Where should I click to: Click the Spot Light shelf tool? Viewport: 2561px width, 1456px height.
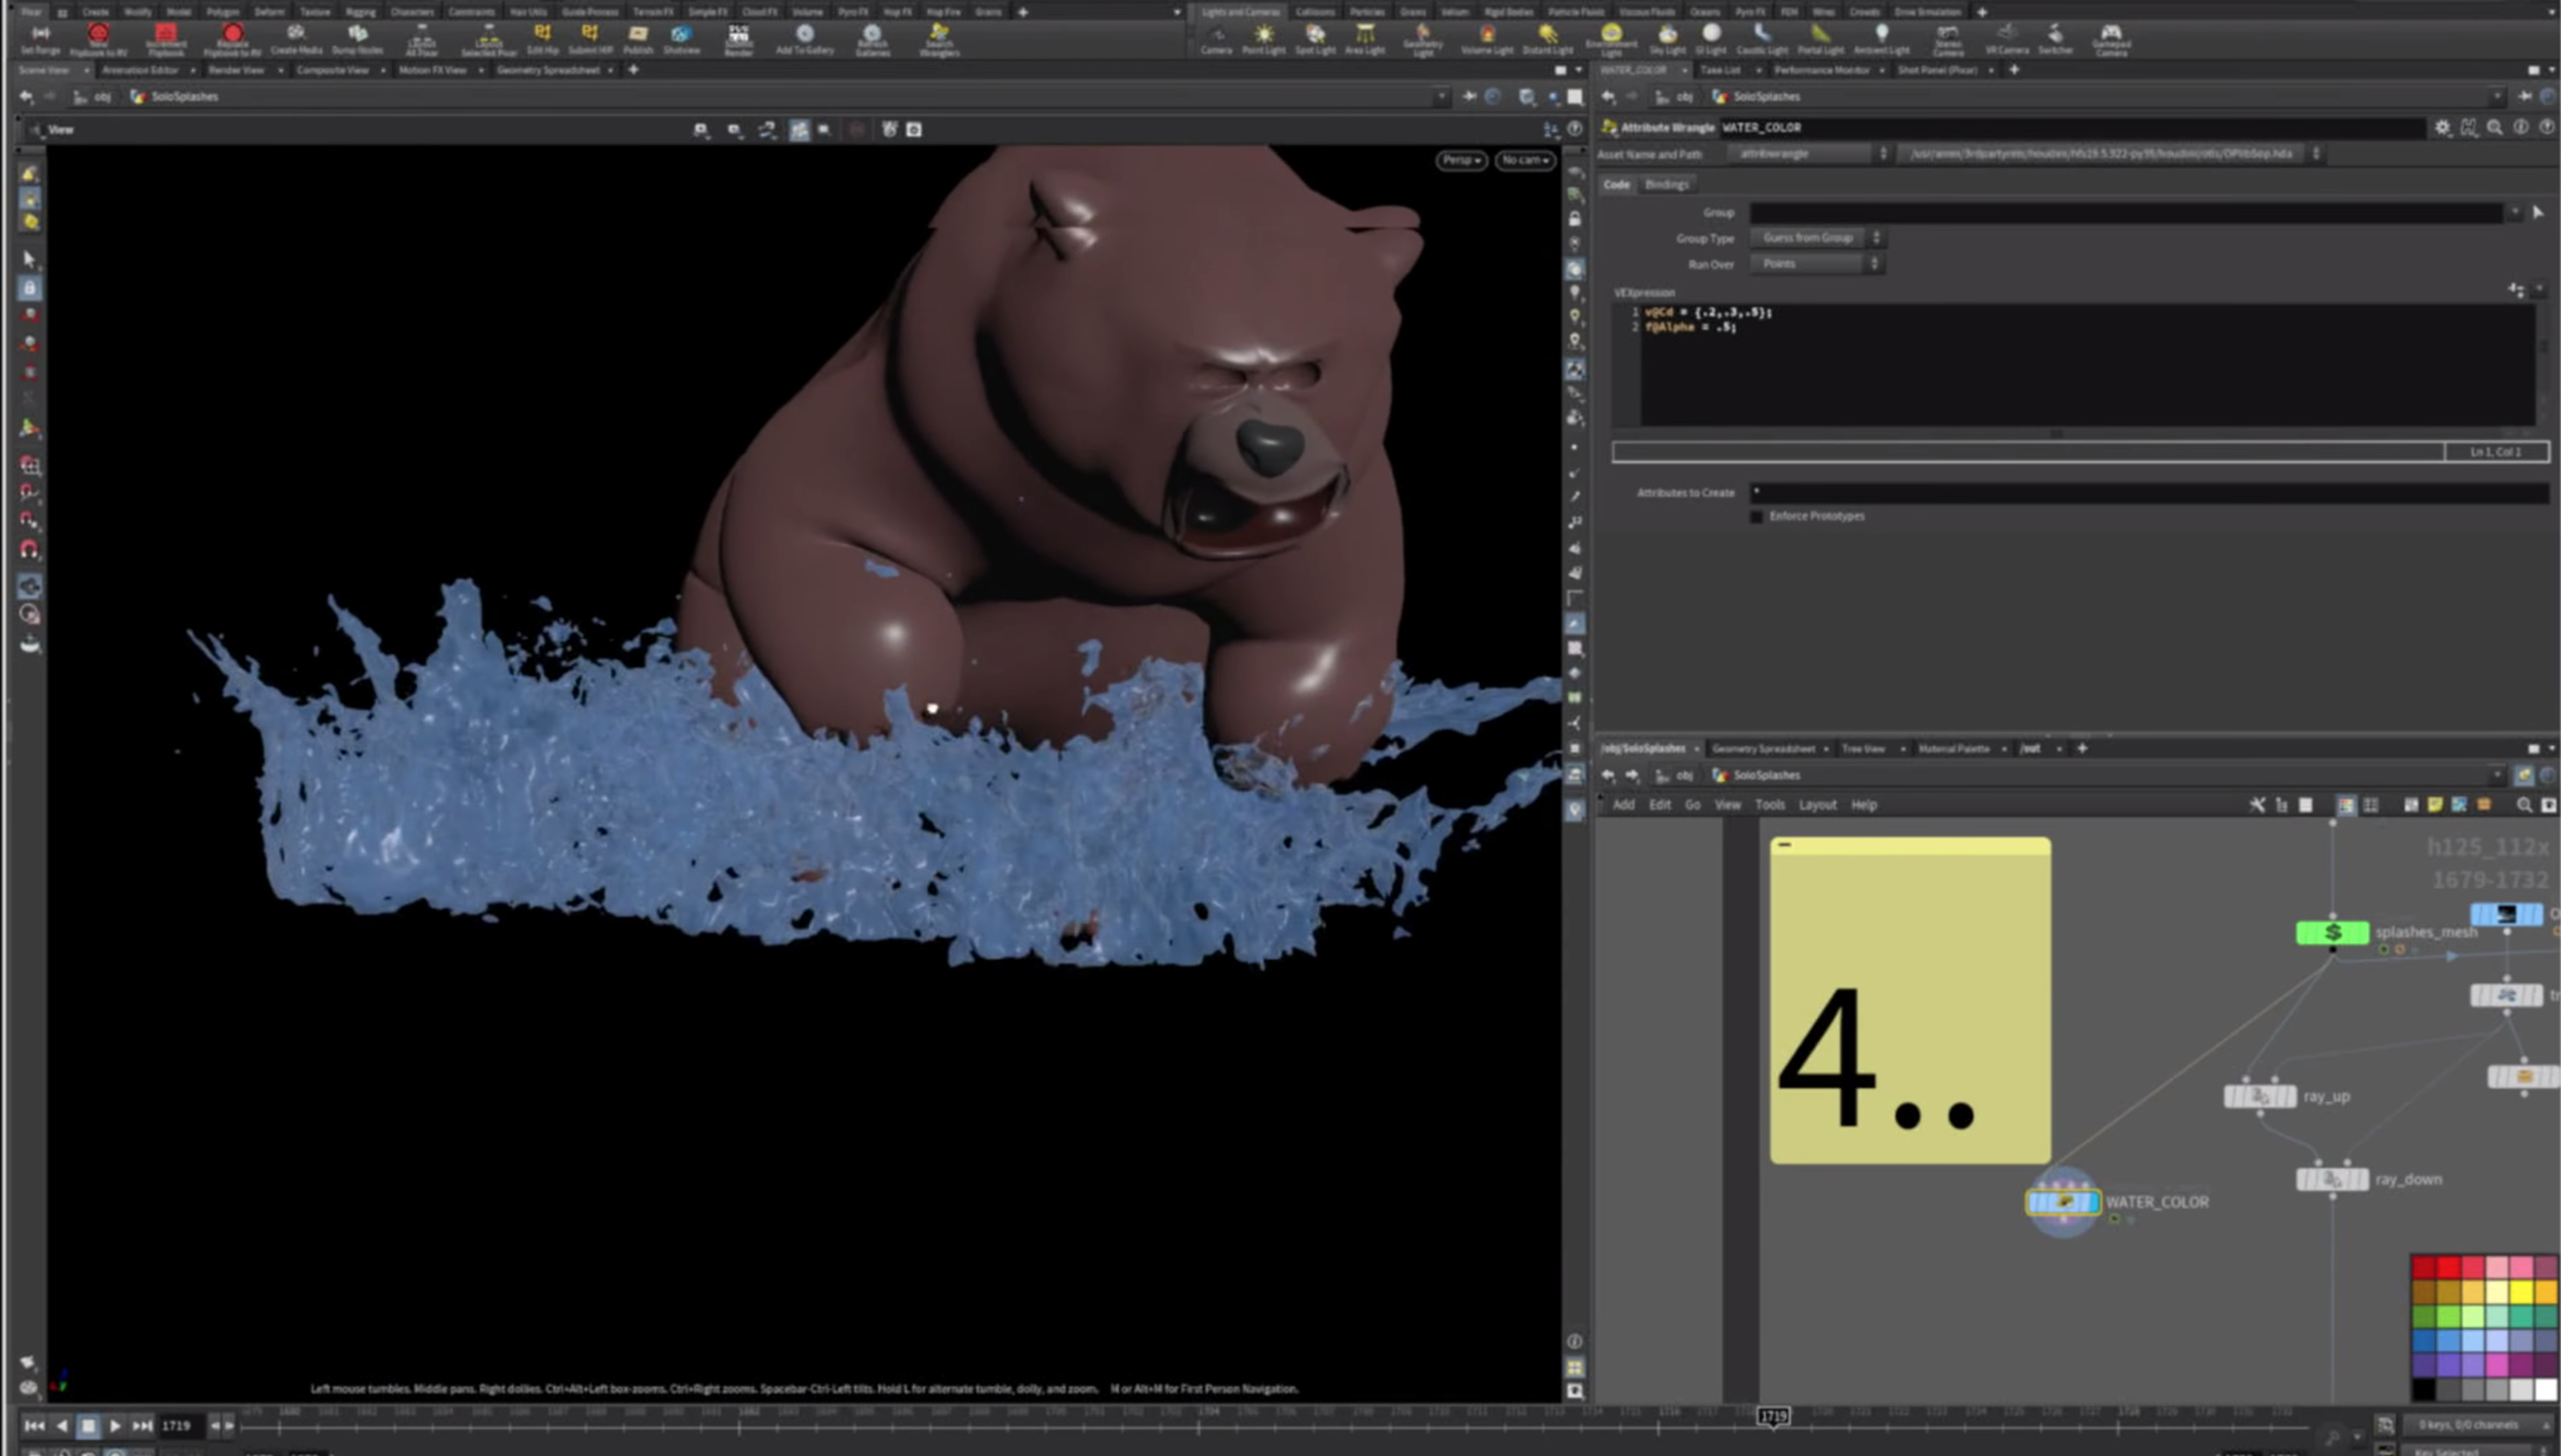[x=1315, y=39]
